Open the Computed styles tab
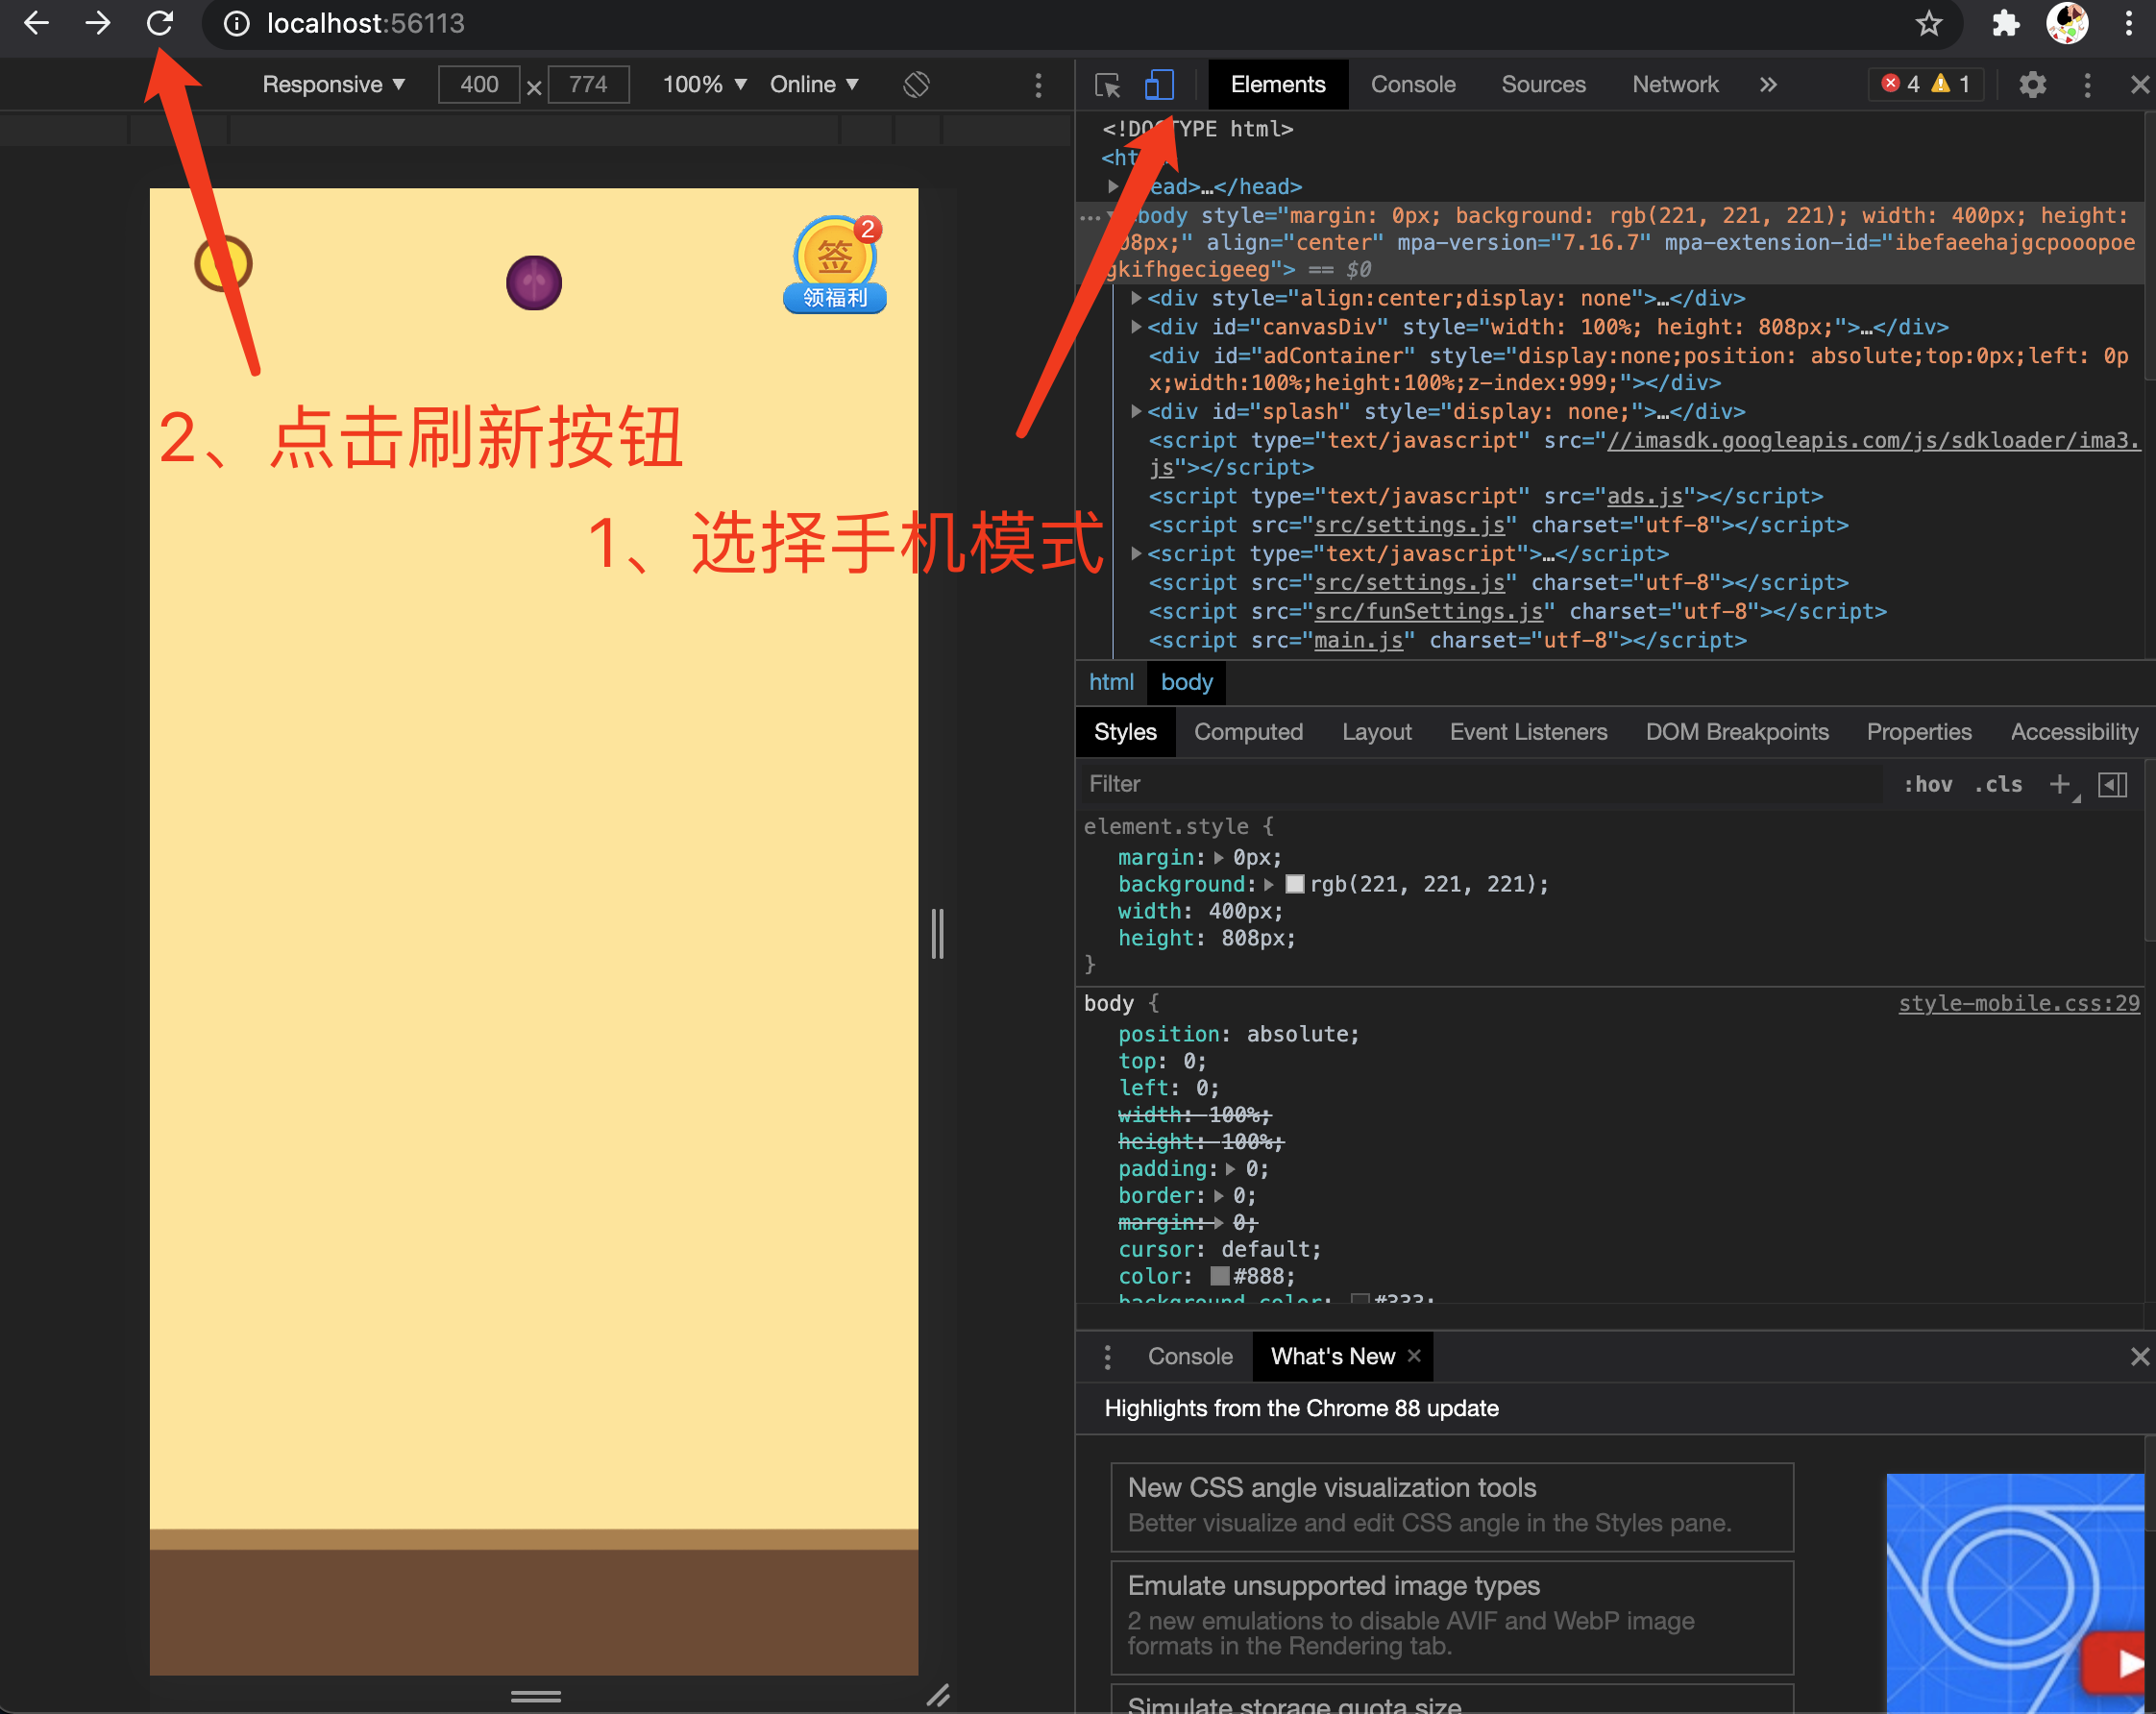Image resolution: width=2156 pixels, height=1714 pixels. (1247, 732)
